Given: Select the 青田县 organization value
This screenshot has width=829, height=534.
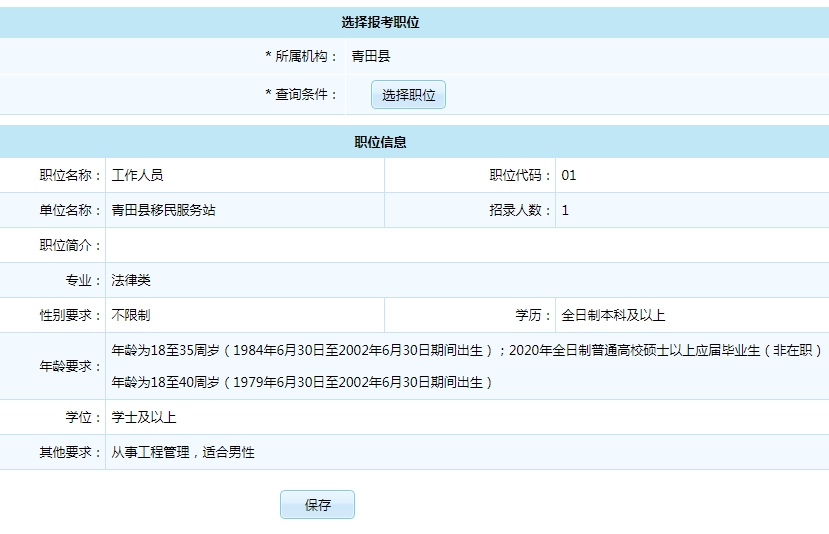Looking at the screenshot, I should point(371,56).
